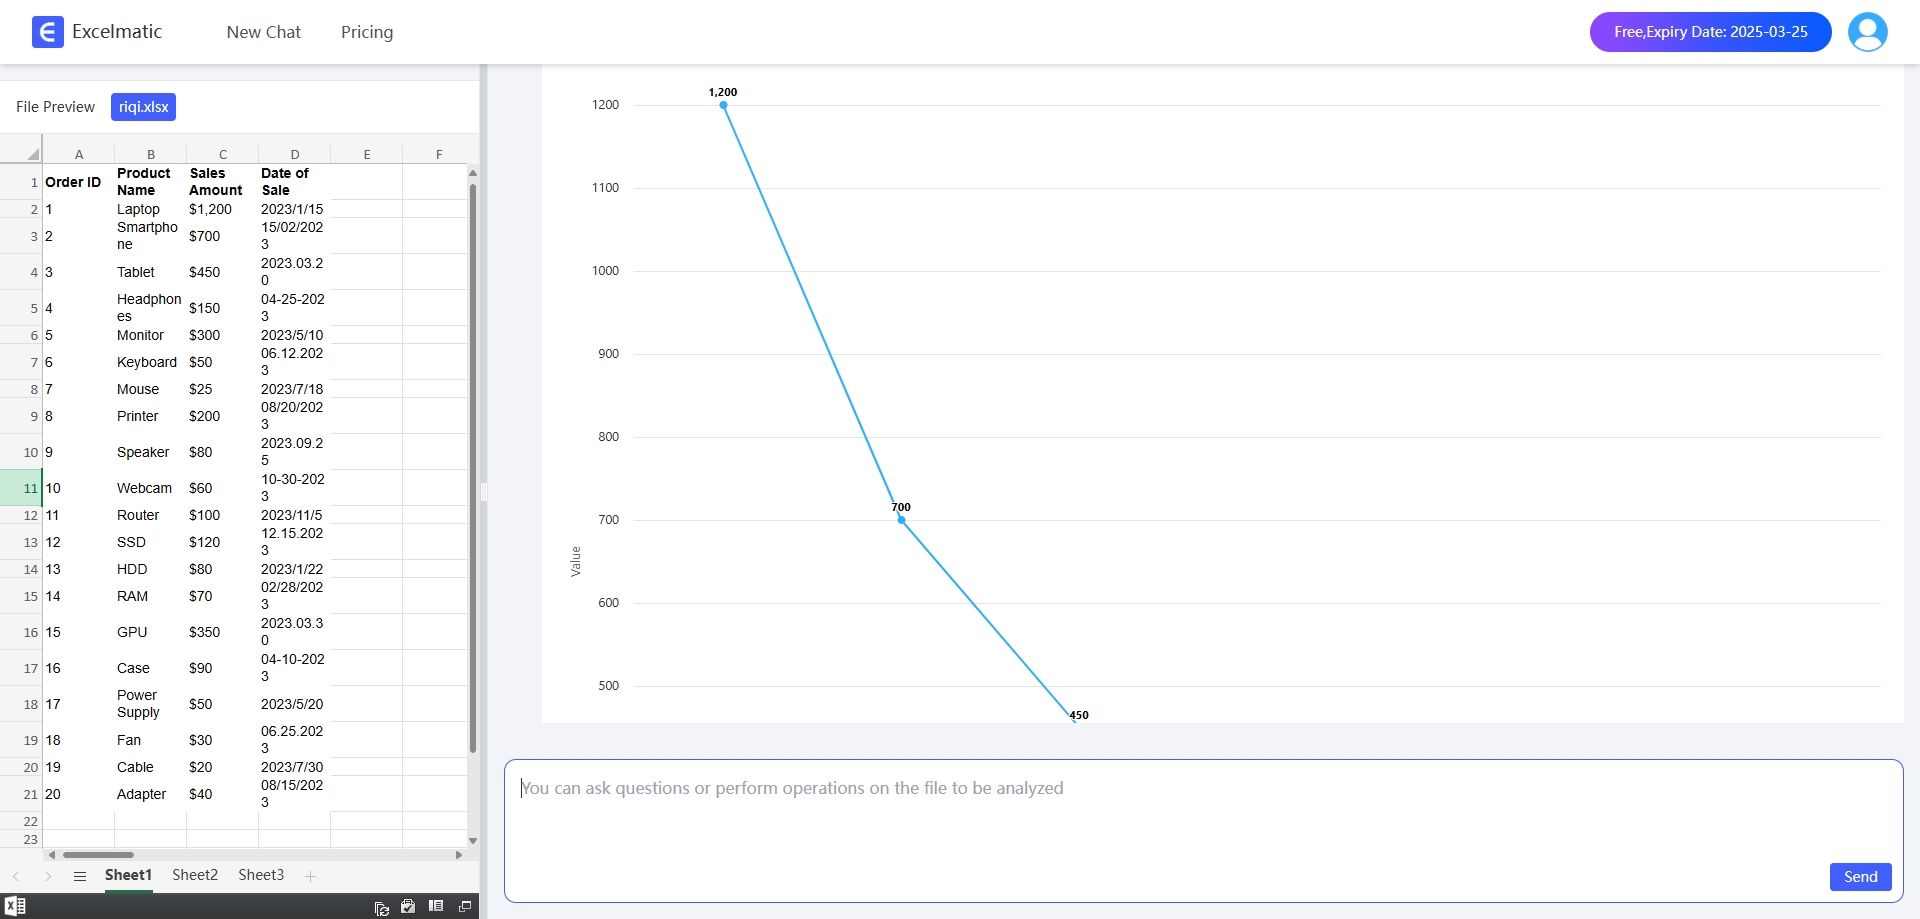Click the 'Power Supply' cell
1920x919 pixels.
pyautogui.click(x=151, y=704)
